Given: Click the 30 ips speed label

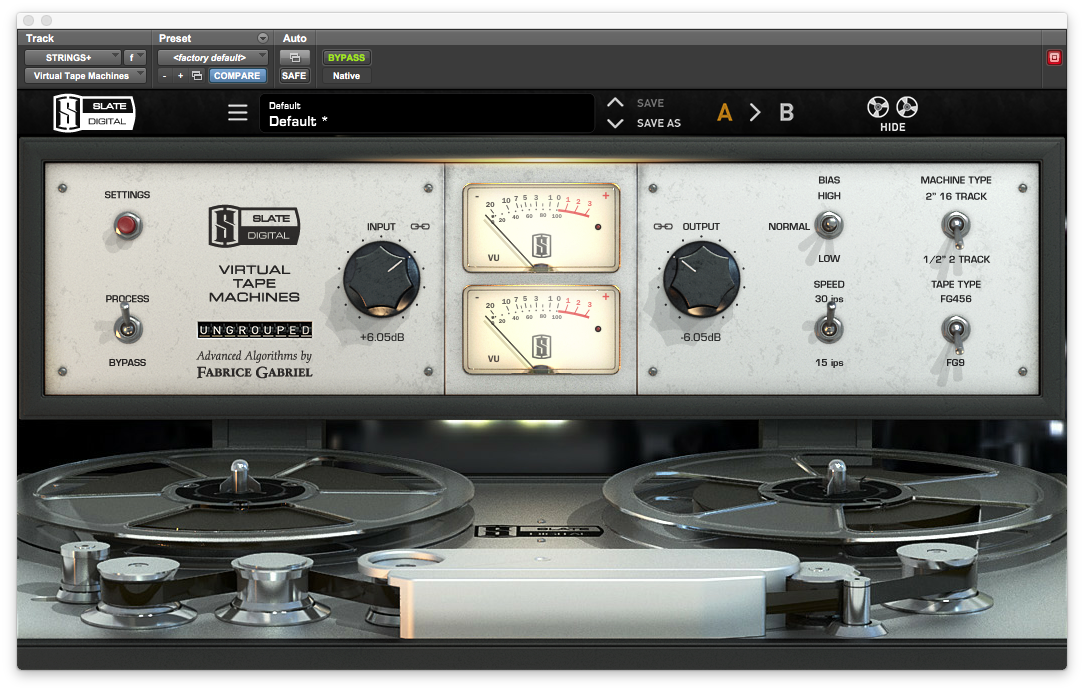Looking at the screenshot, I should [829, 299].
